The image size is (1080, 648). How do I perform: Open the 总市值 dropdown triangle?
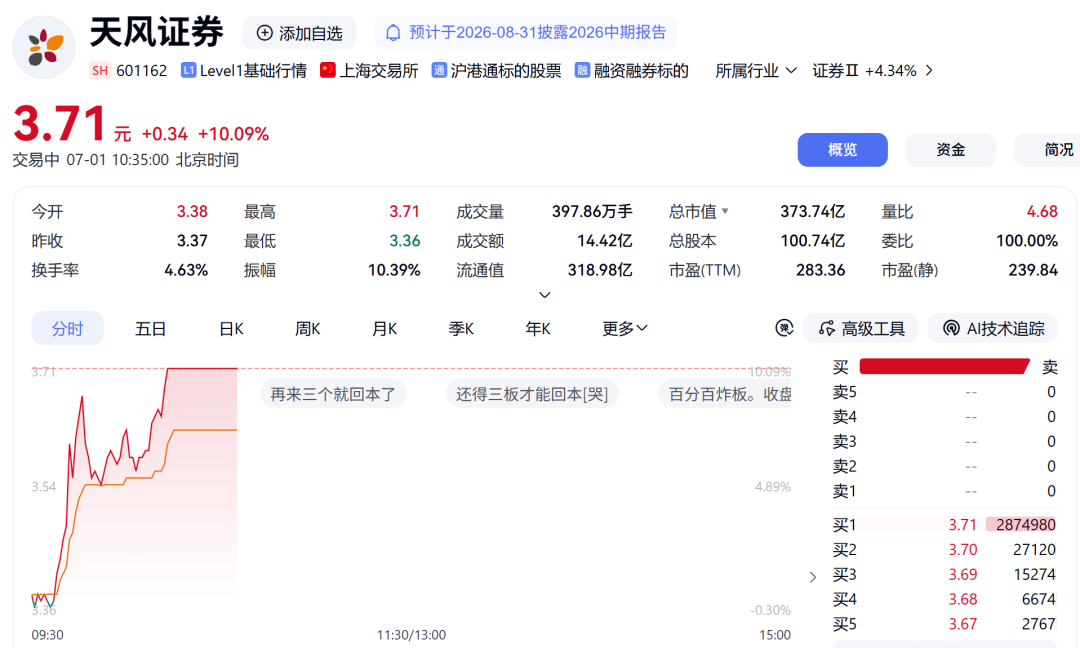[725, 211]
